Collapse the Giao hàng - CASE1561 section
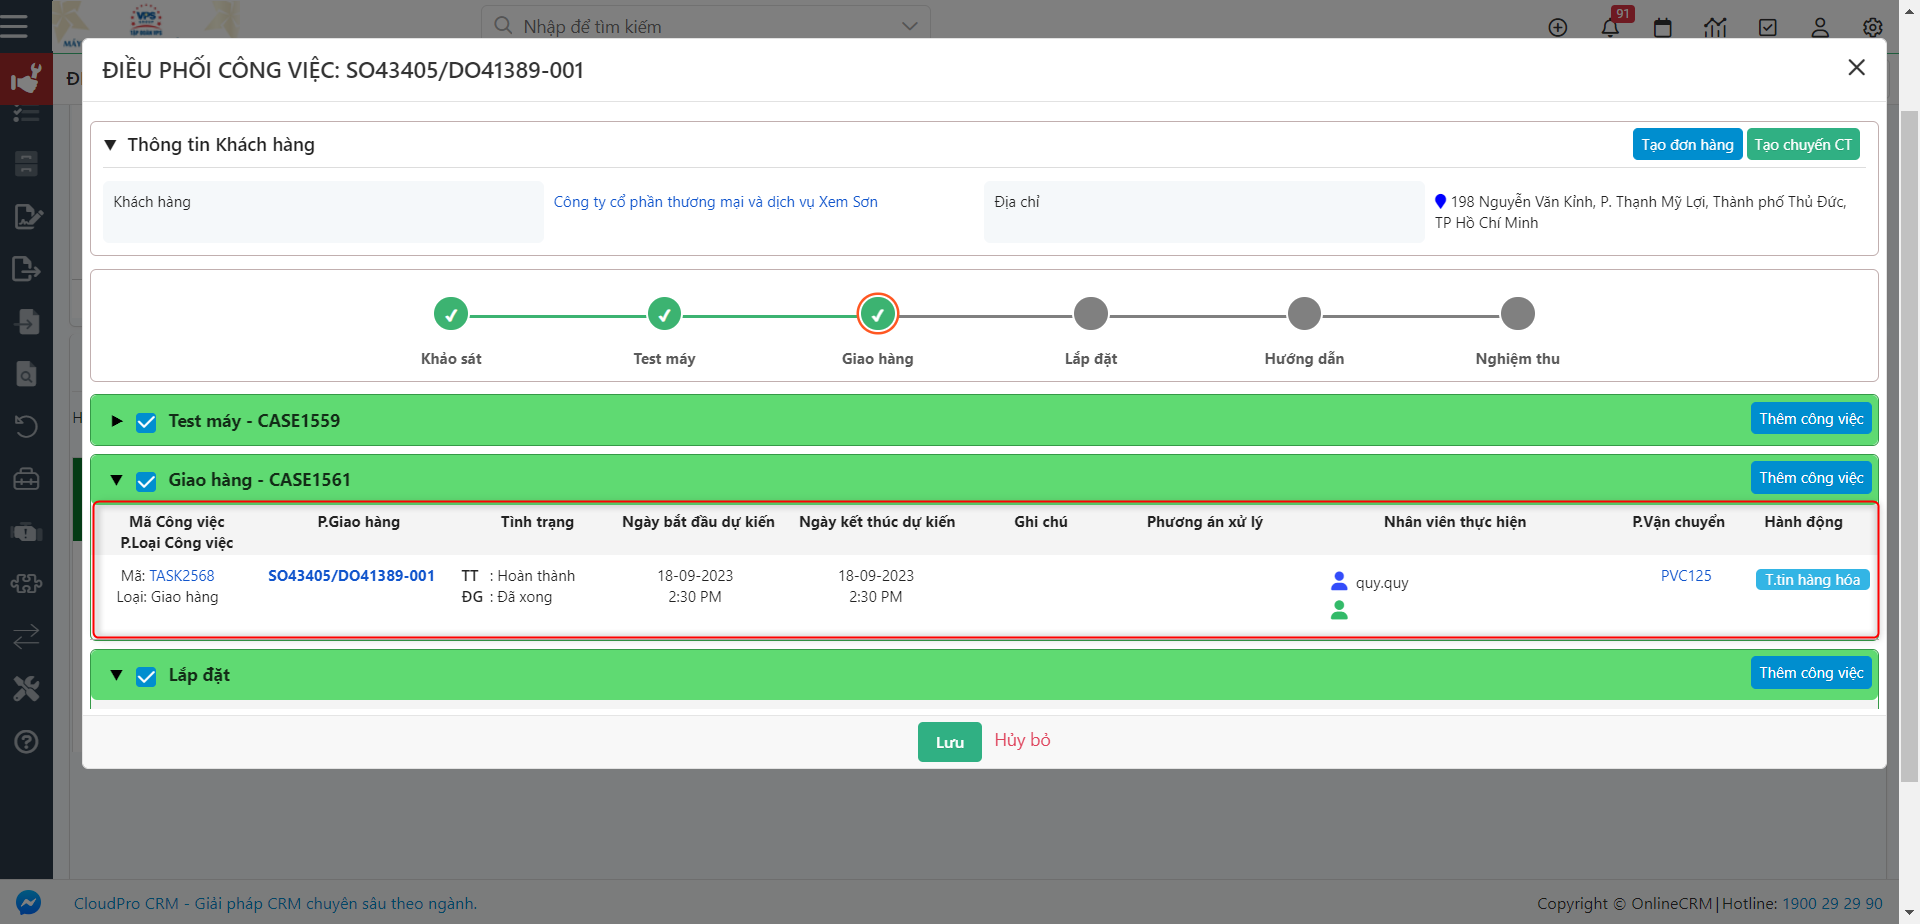 click(116, 480)
